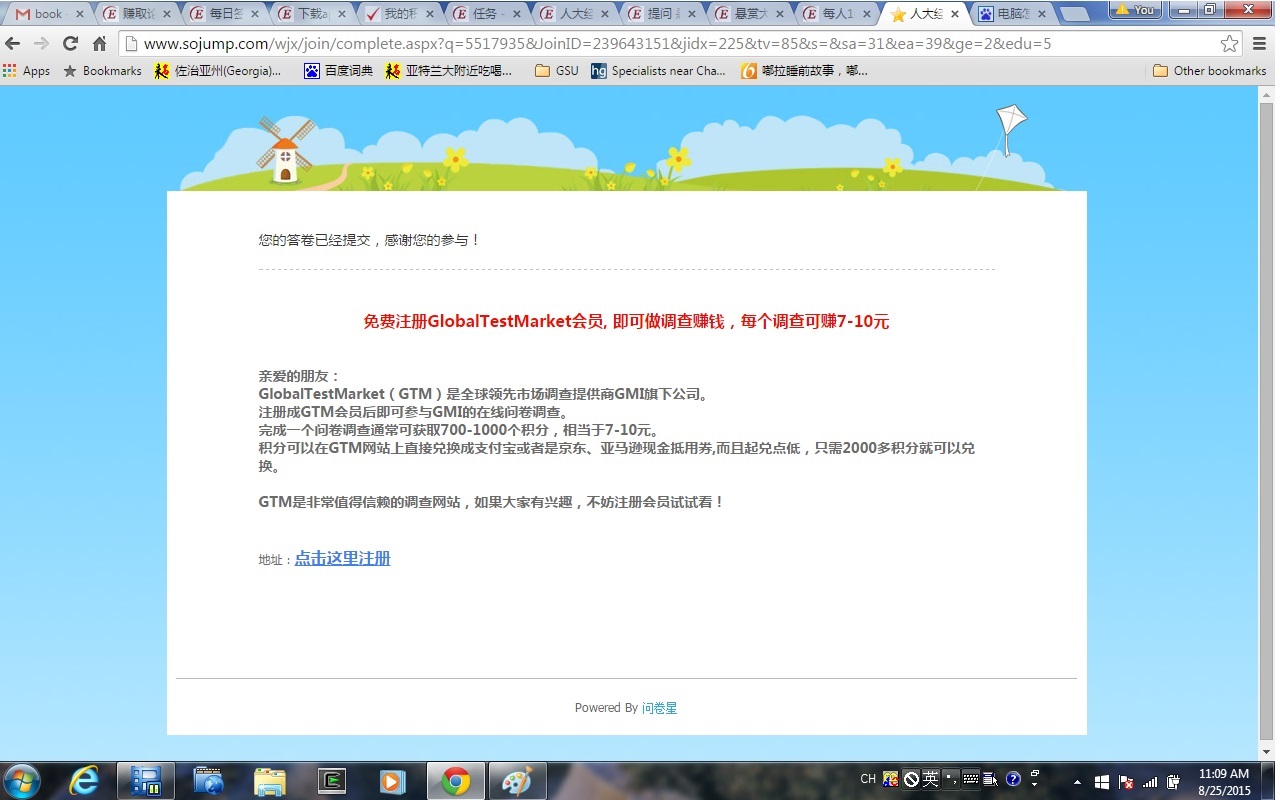Switch to the 悬赏 tab
Image resolution: width=1280 pixels, height=800 pixels.
(x=748, y=14)
